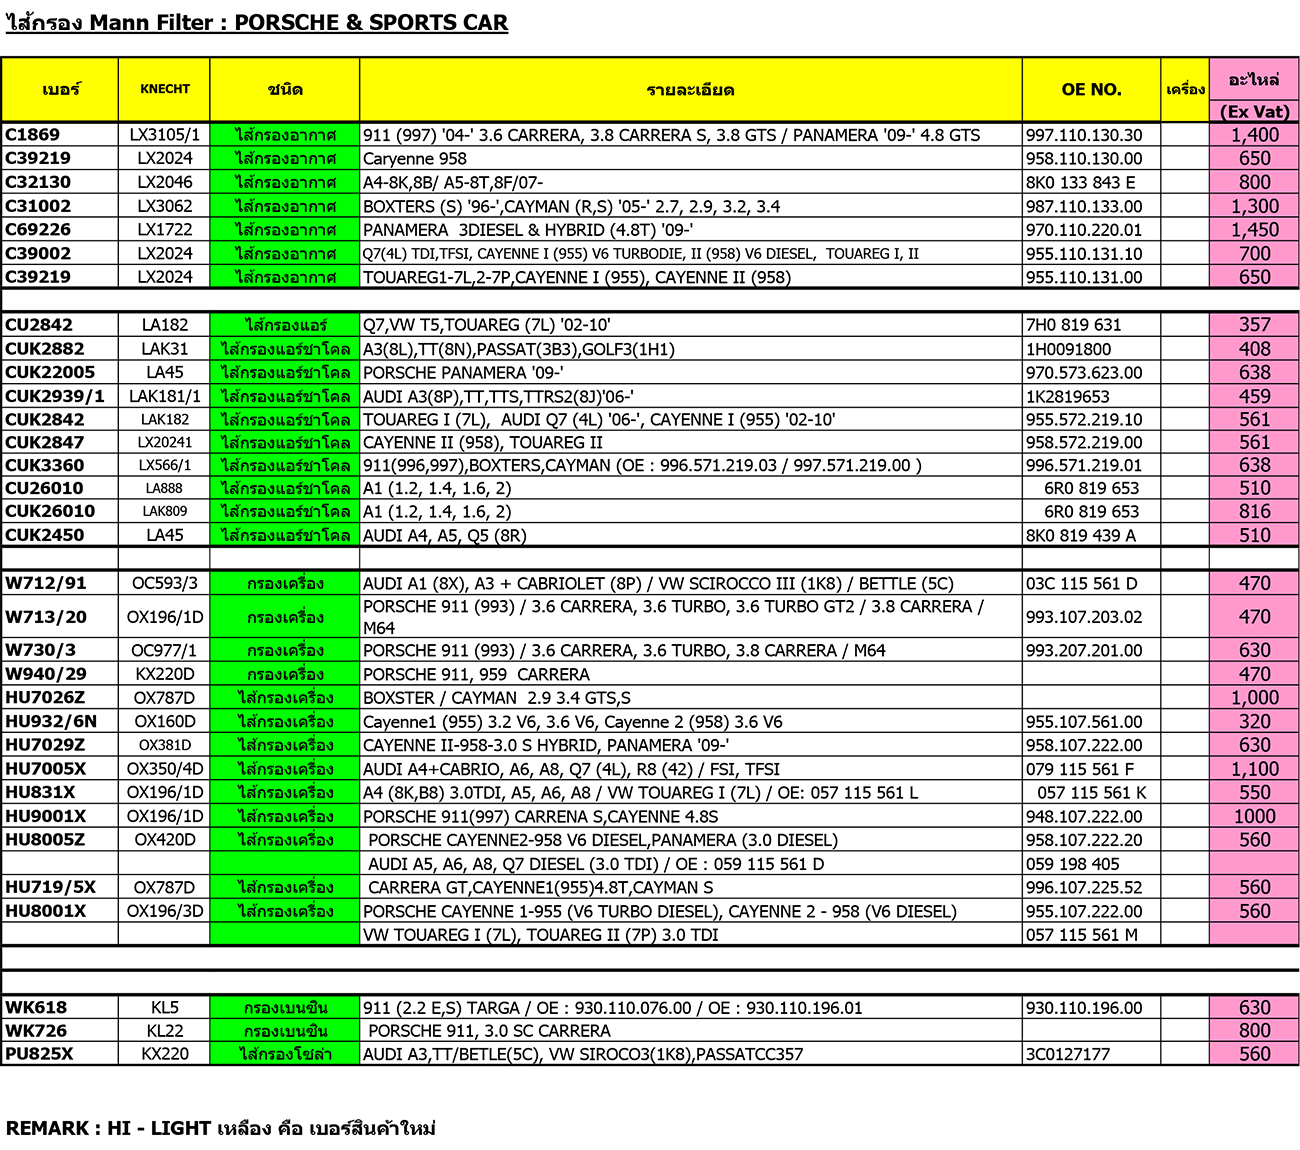Click the '(Ex Vat)' header cell
The width and height of the screenshot is (1300, 1150).
point(1255,112)
